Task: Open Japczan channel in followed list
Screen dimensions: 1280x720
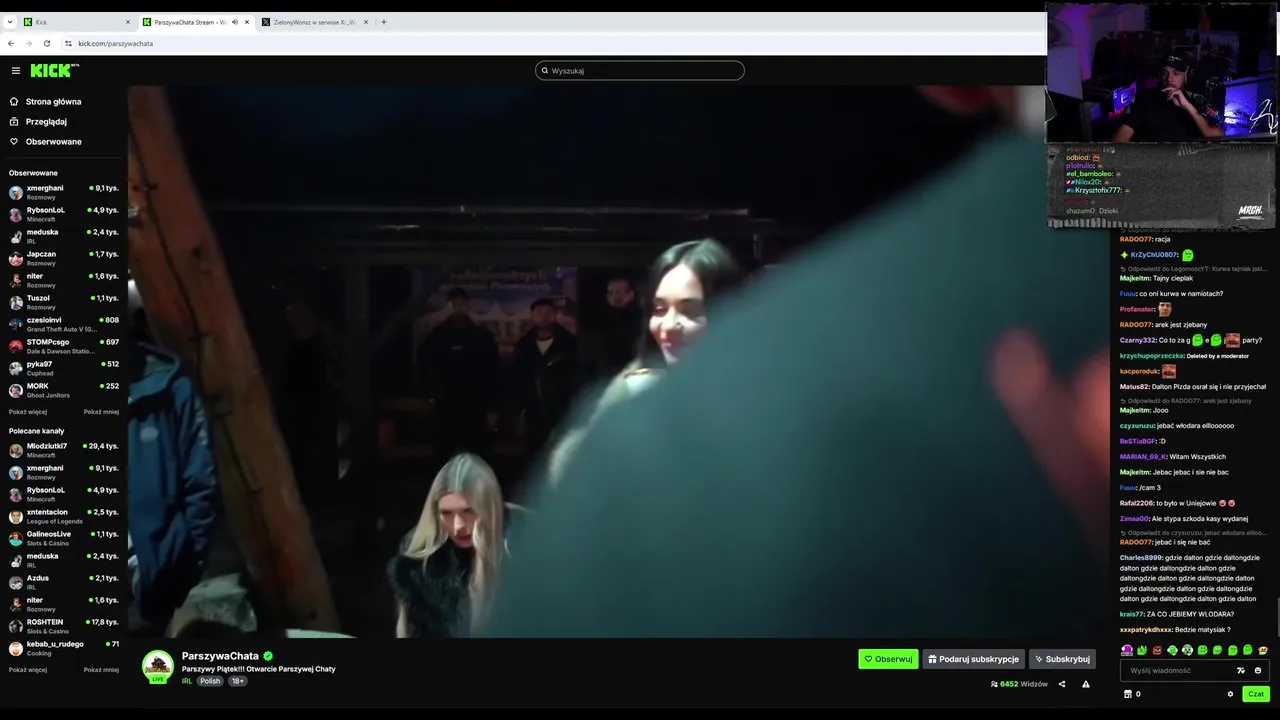Action: point(64,258)
